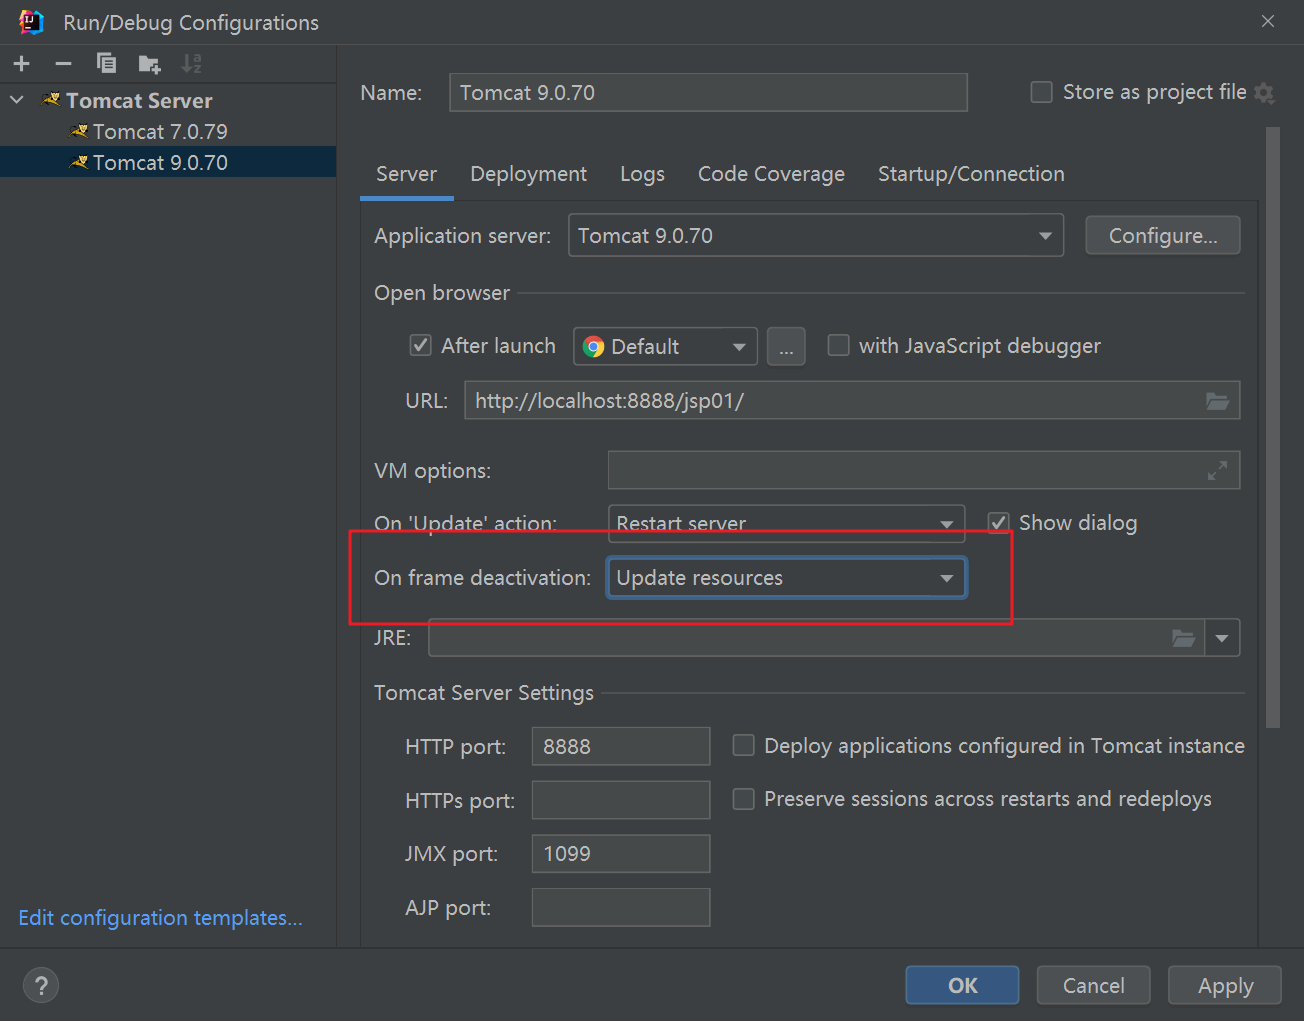Viewport: 1304px width, 1021px height.
Task: Switch to the Startup/Connection tab
Action: pos(971,174)
